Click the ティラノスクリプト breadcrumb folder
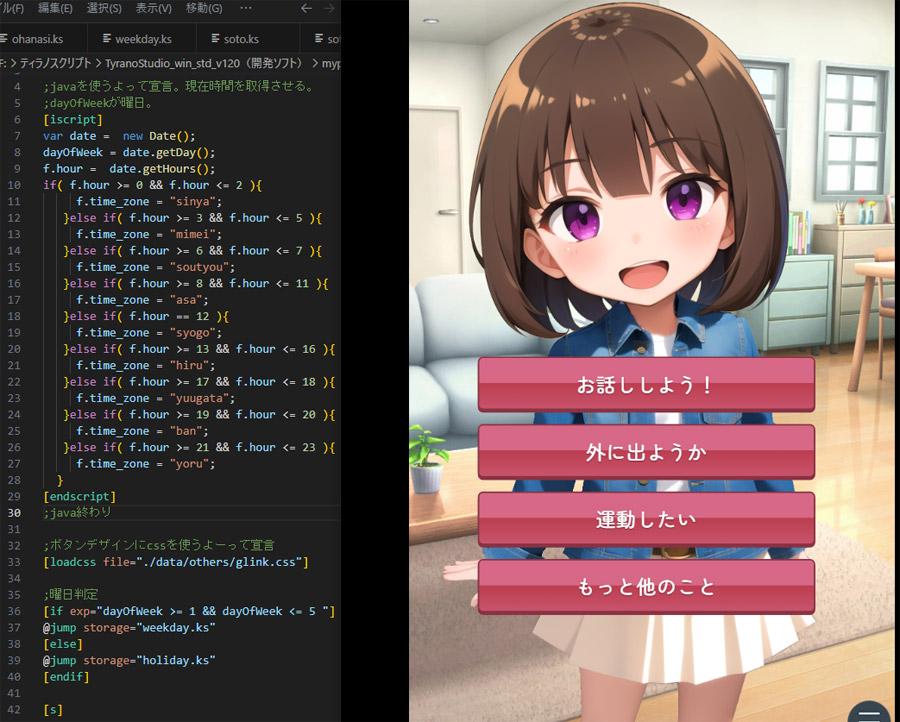 tap(56, 63)
